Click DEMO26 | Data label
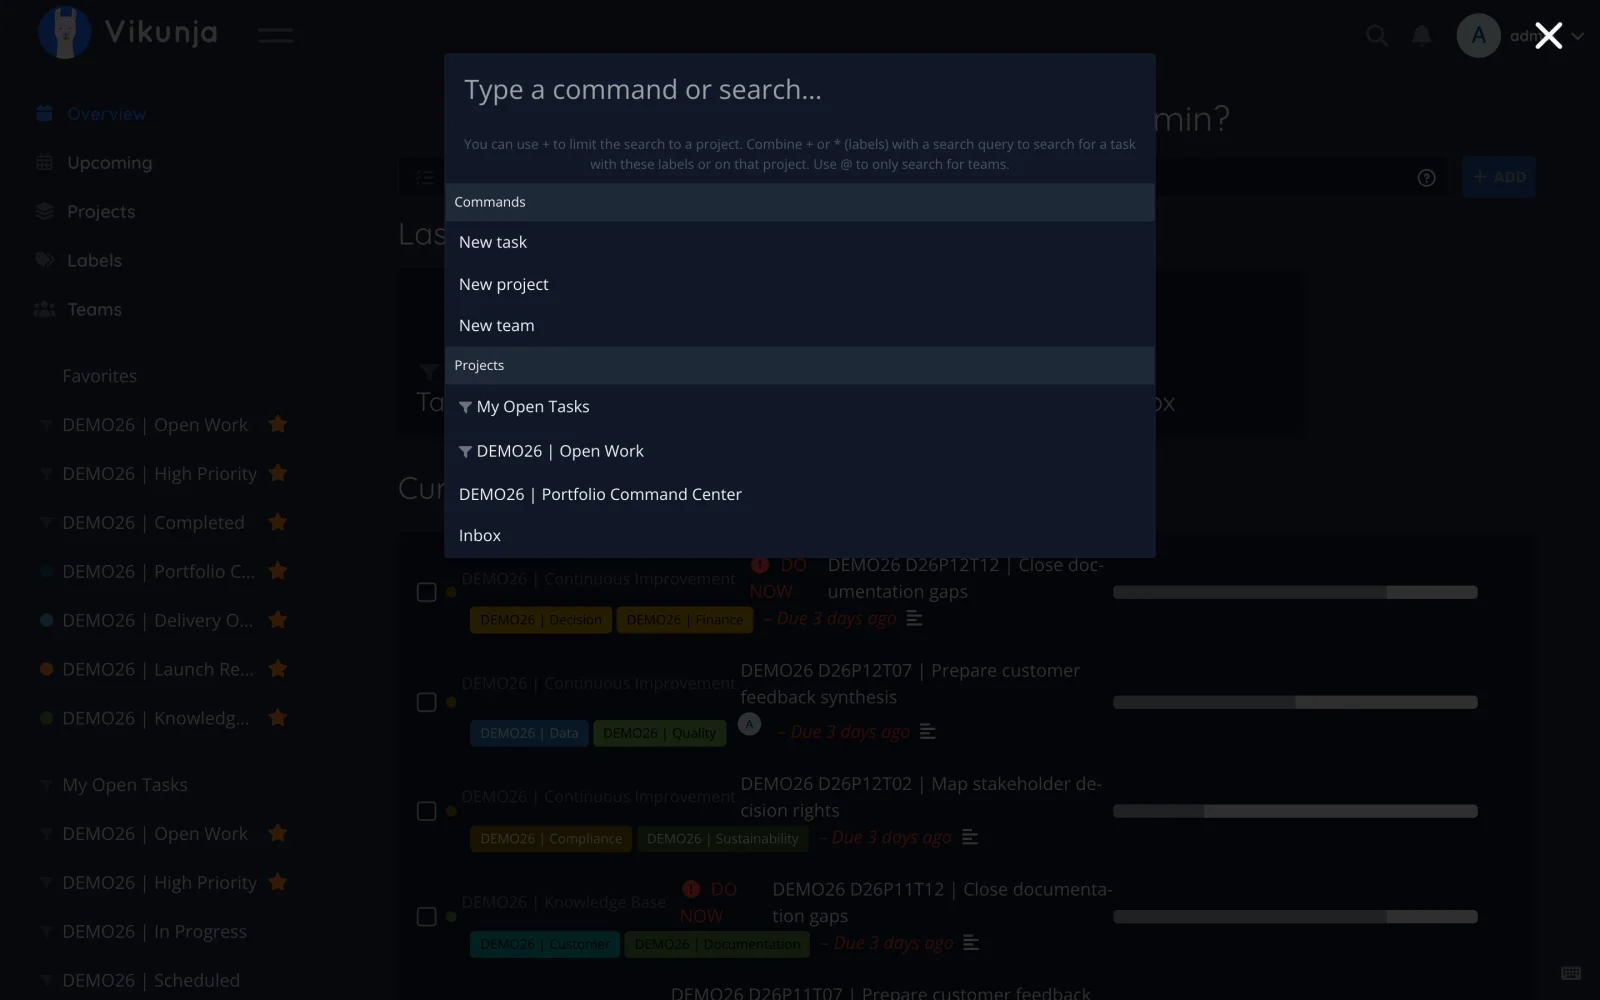This screenshot has width=1600, height=1000. [529, 733]
